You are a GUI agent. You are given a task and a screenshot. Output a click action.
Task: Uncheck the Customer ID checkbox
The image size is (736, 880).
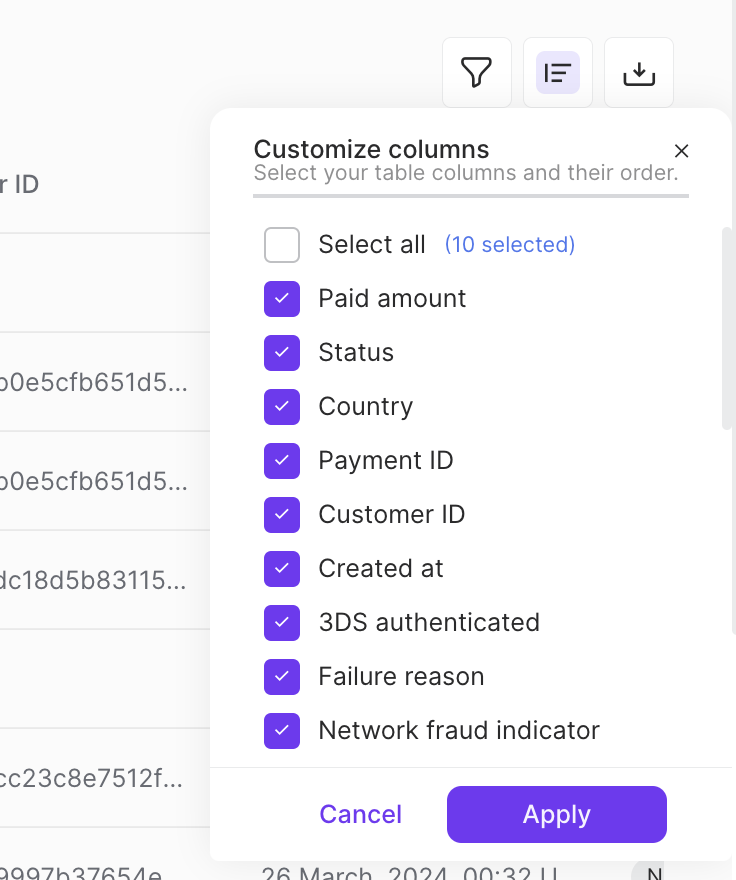coord(282,514)
